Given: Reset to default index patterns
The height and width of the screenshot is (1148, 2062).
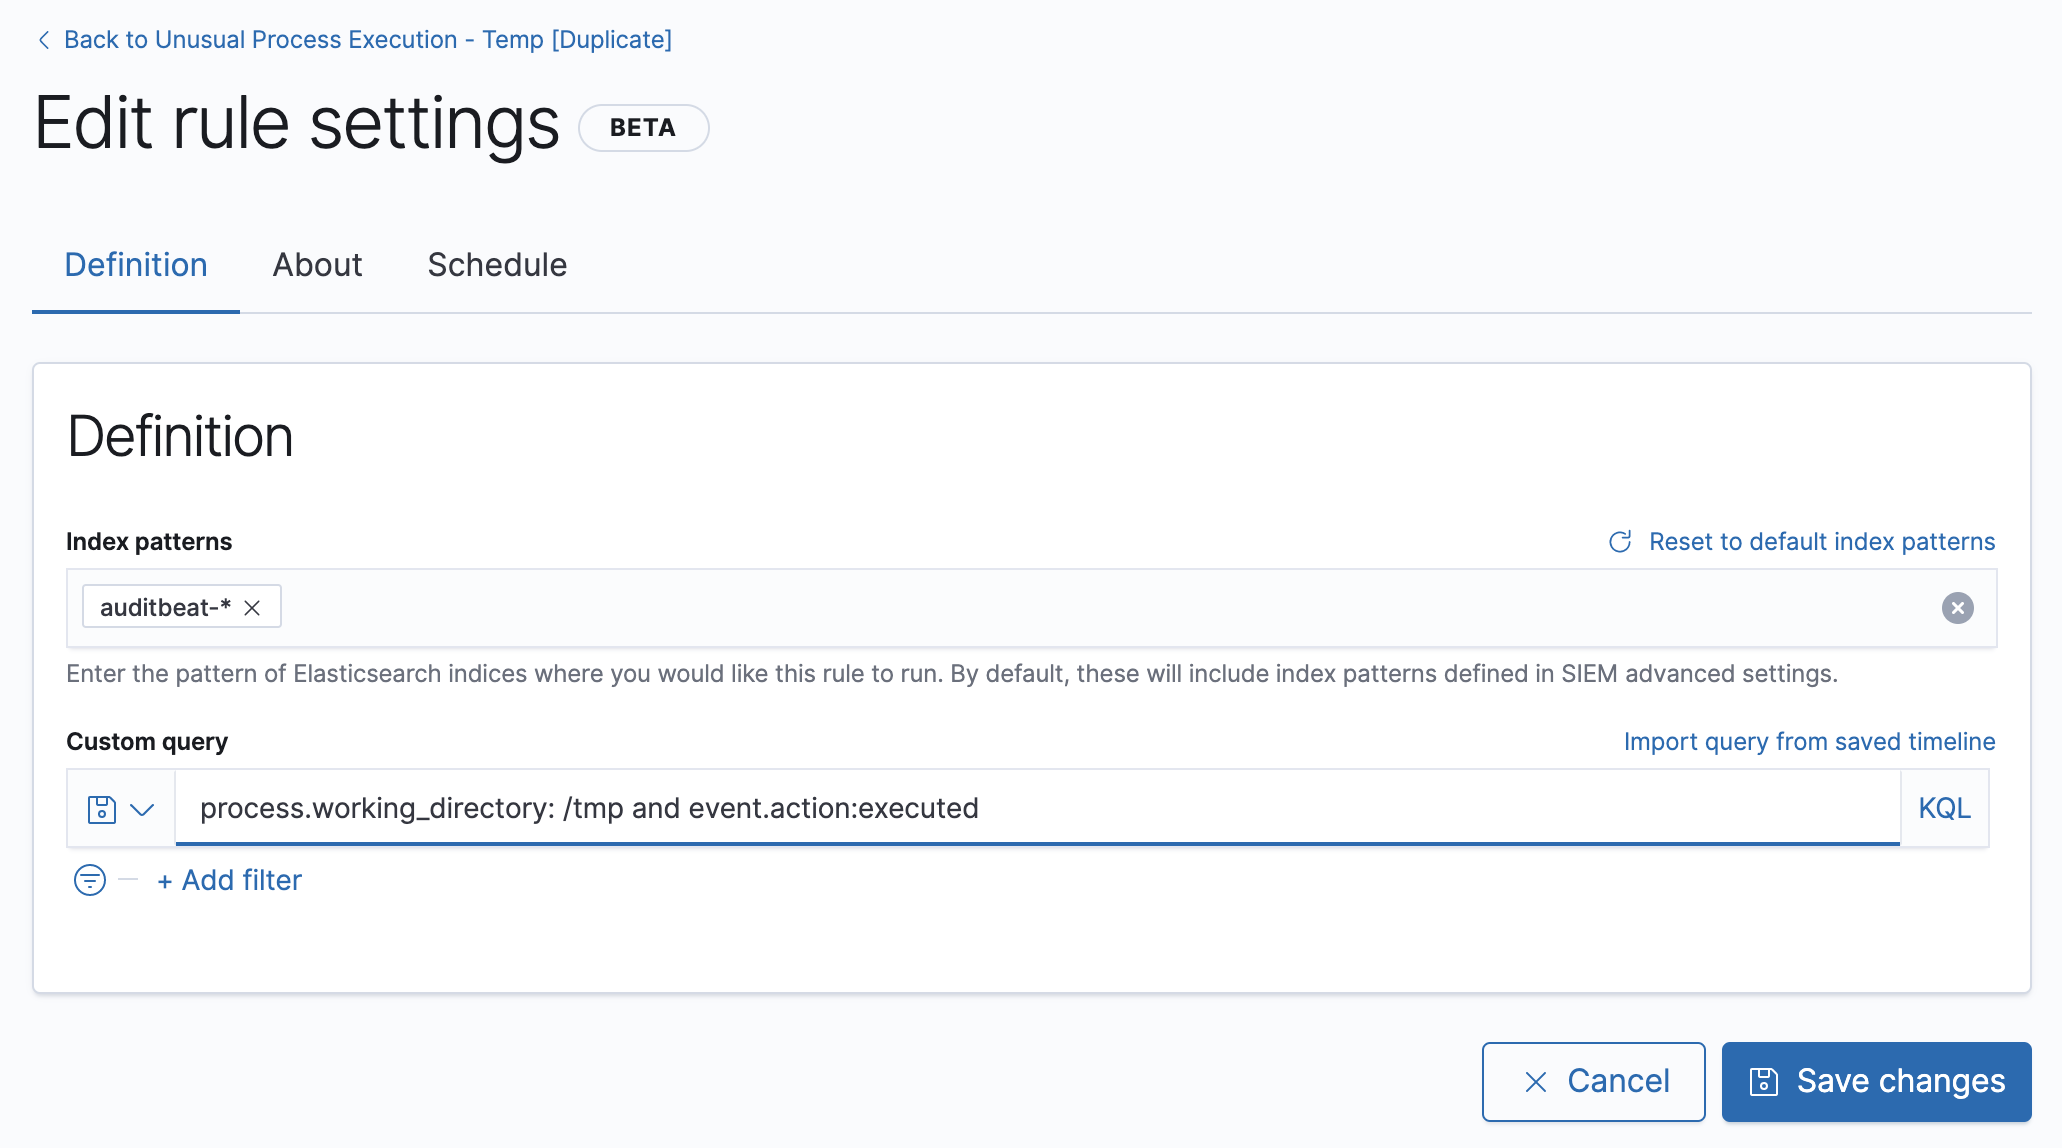Looking at the screenshot, I should point(1821,542).
